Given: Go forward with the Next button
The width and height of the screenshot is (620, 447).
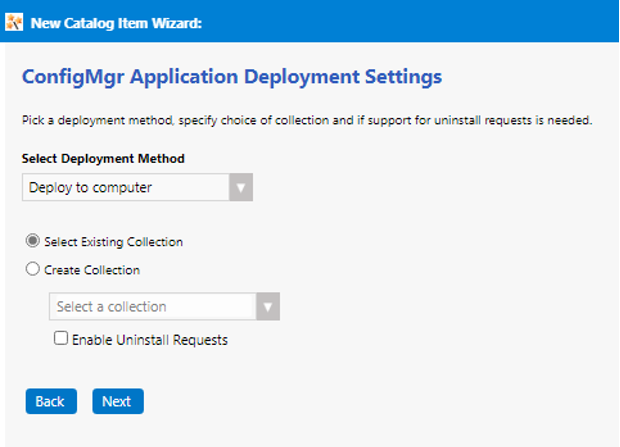Looking at the screenshot, I should pos(117,401).
